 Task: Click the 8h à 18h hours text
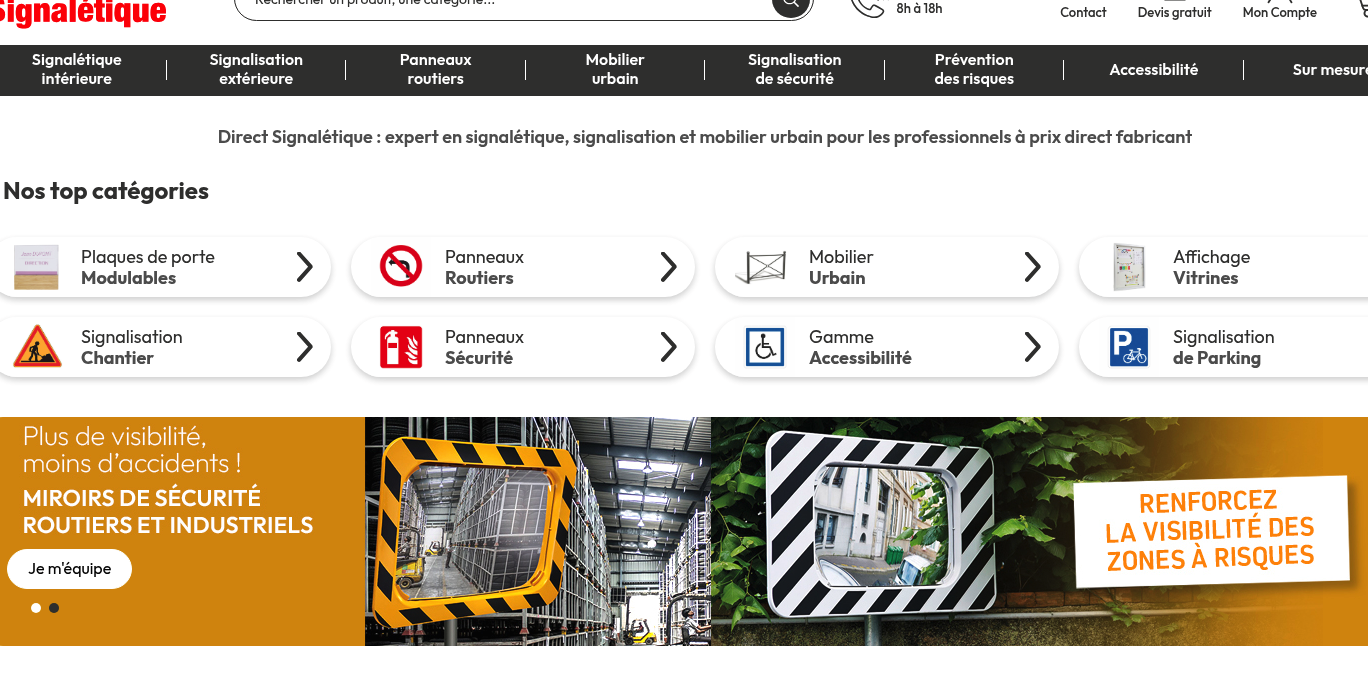[919, 8]
